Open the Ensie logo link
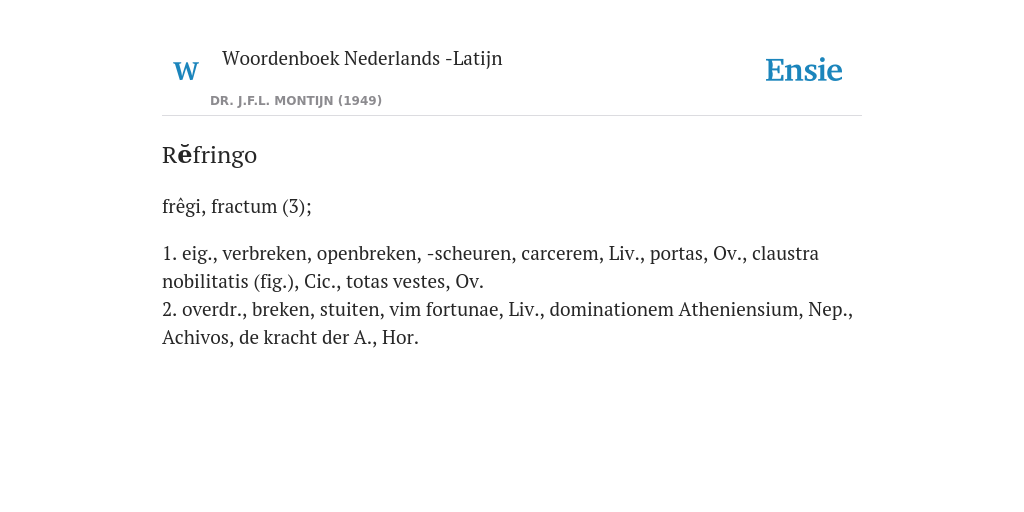The width and height of the screenshot is (1024, 512). [803, 70]
